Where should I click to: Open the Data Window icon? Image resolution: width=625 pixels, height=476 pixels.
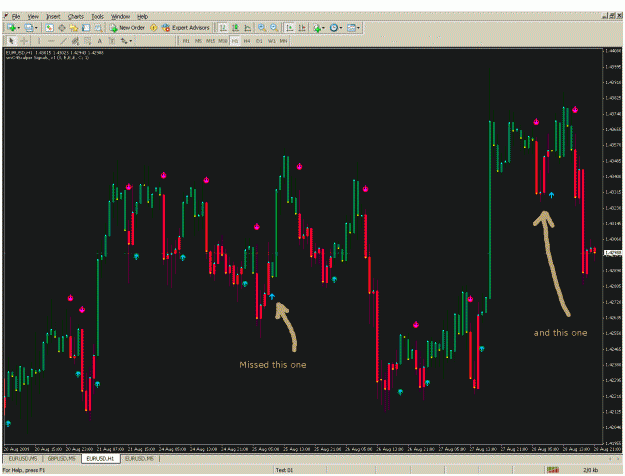[62, 28]
